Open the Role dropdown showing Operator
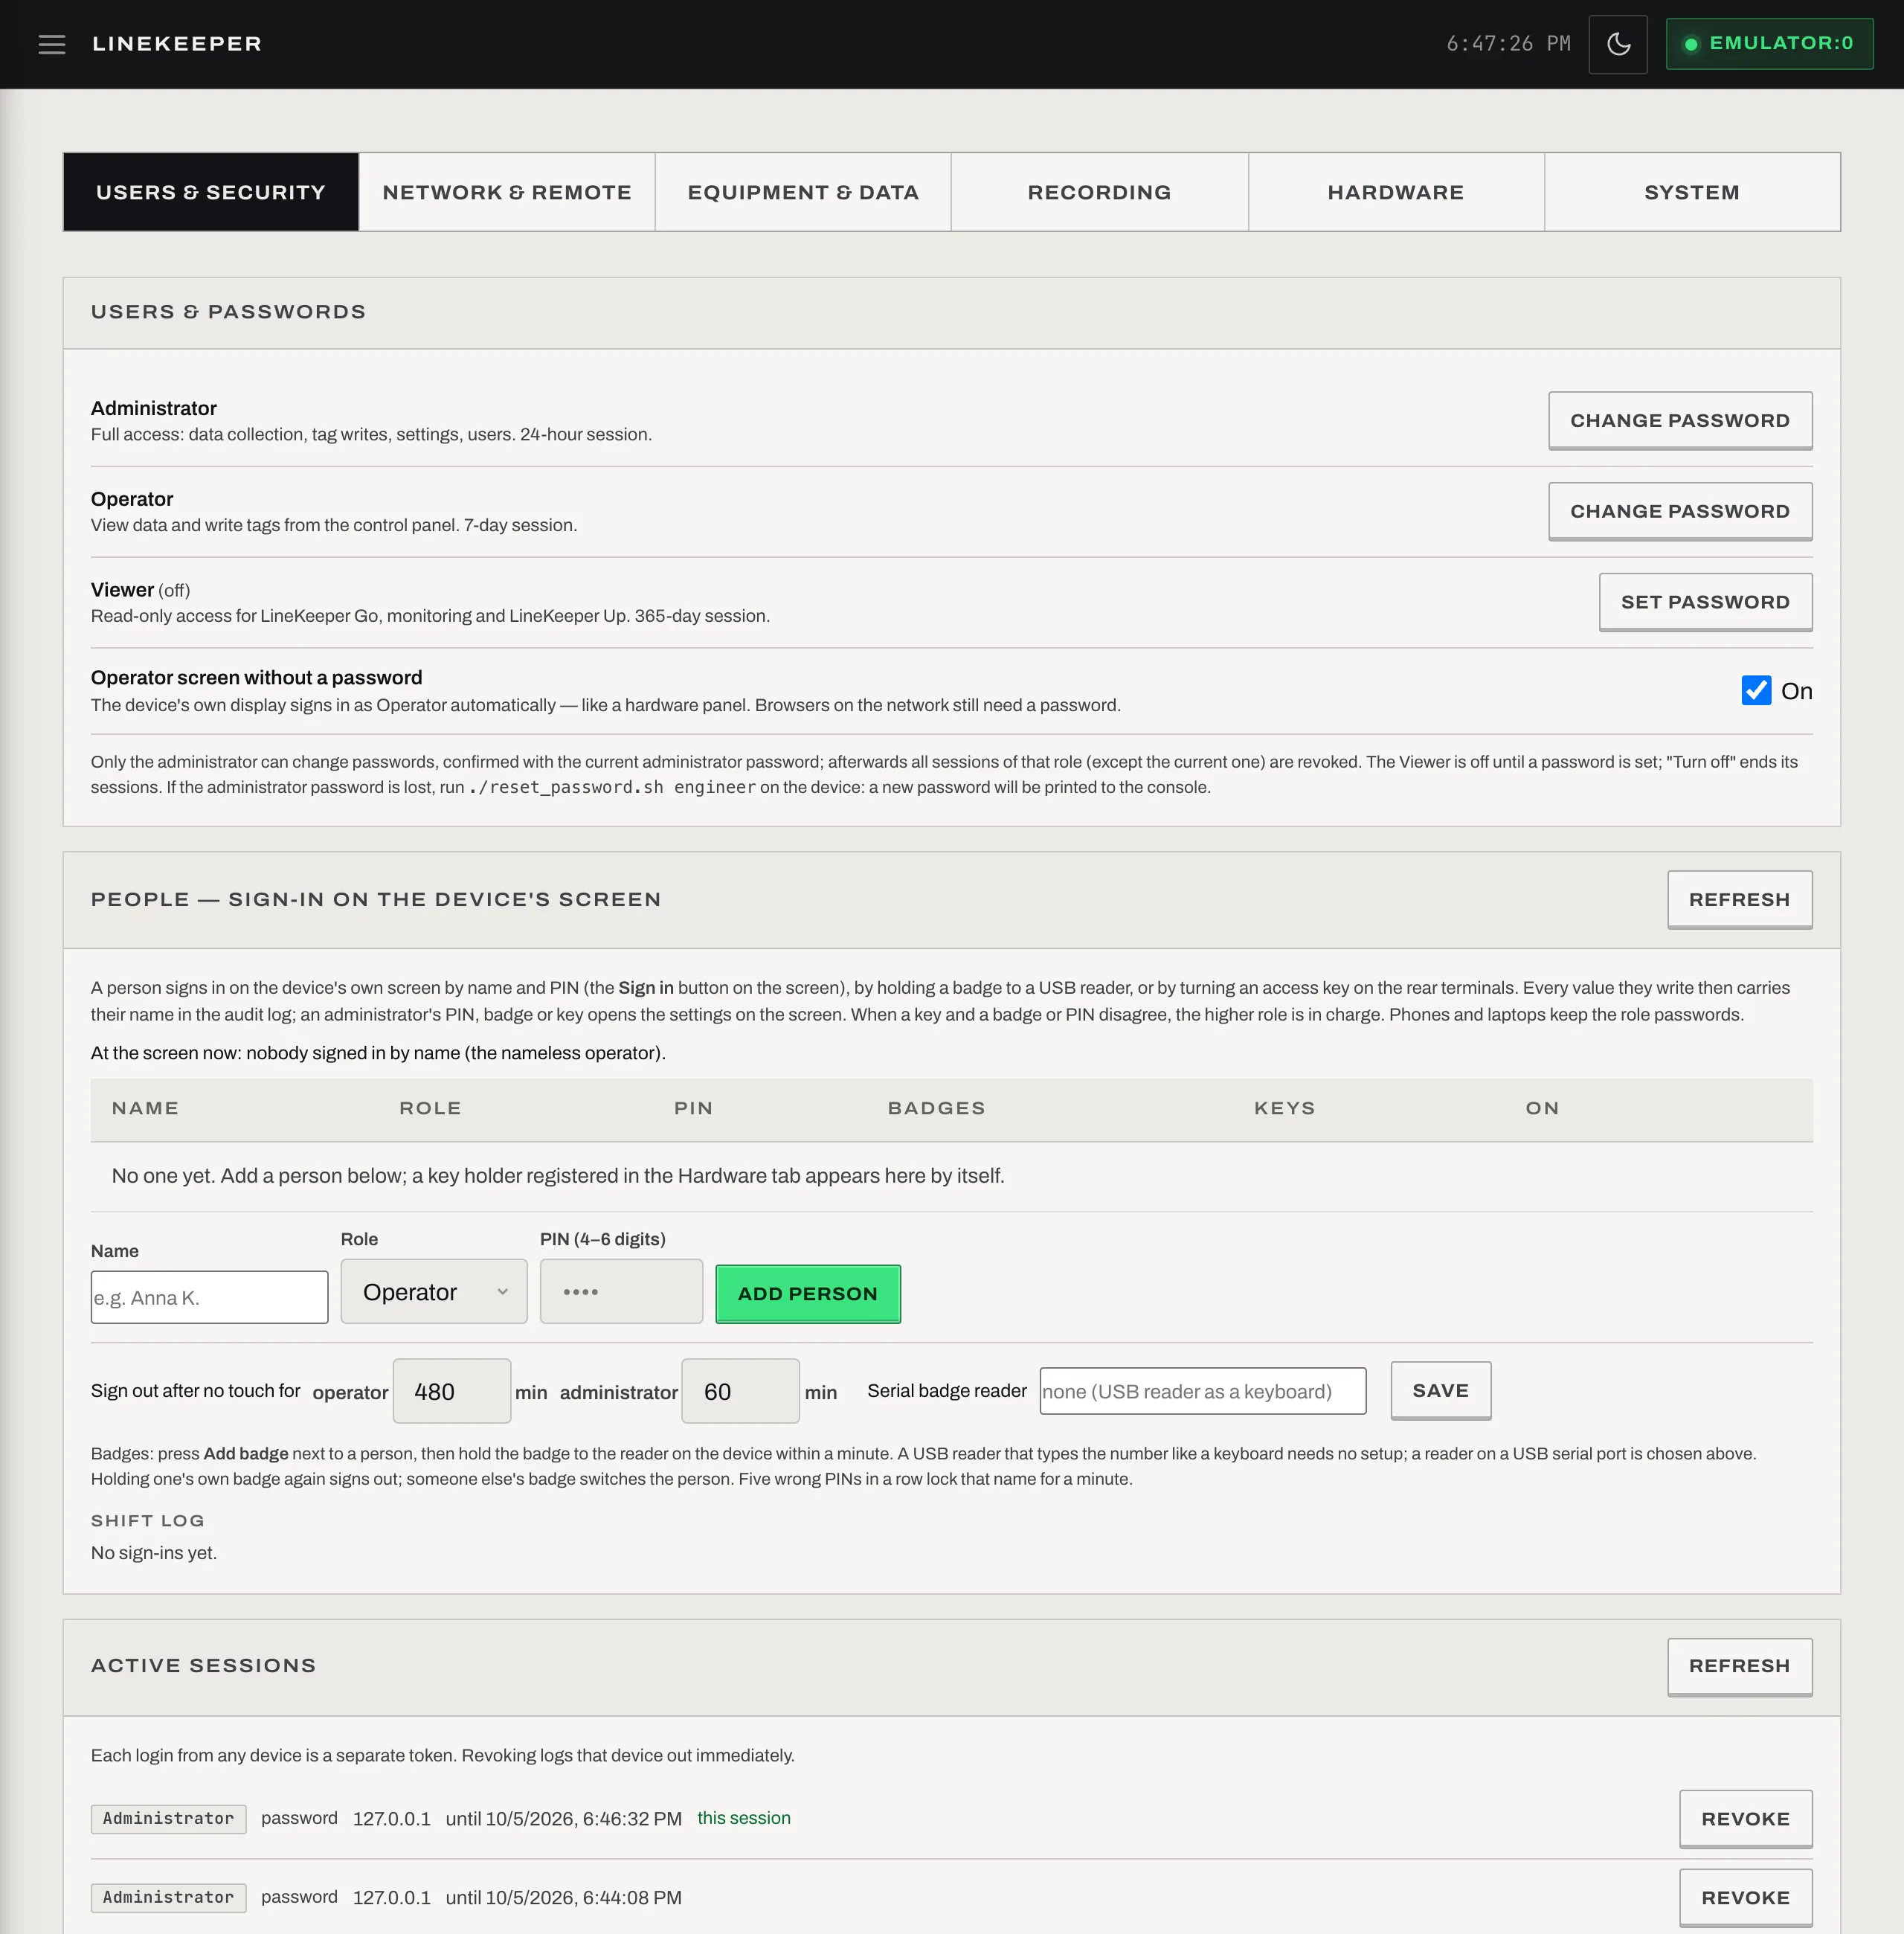The height and width of the screenshot is (1934, 1904). 434,1292
